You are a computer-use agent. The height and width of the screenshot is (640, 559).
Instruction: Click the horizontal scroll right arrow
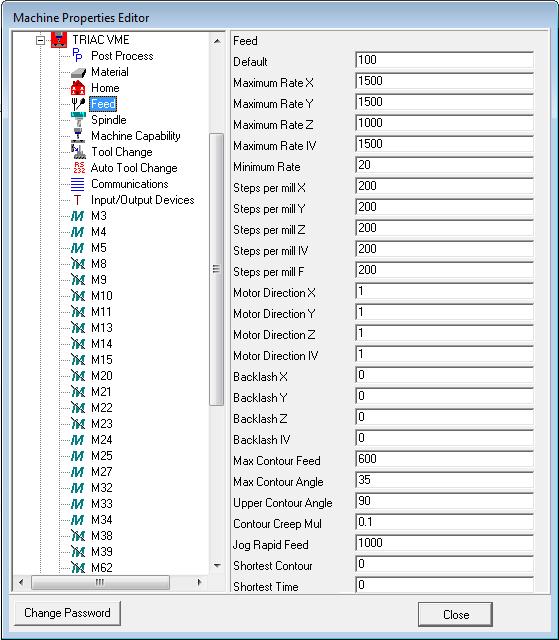199,582
